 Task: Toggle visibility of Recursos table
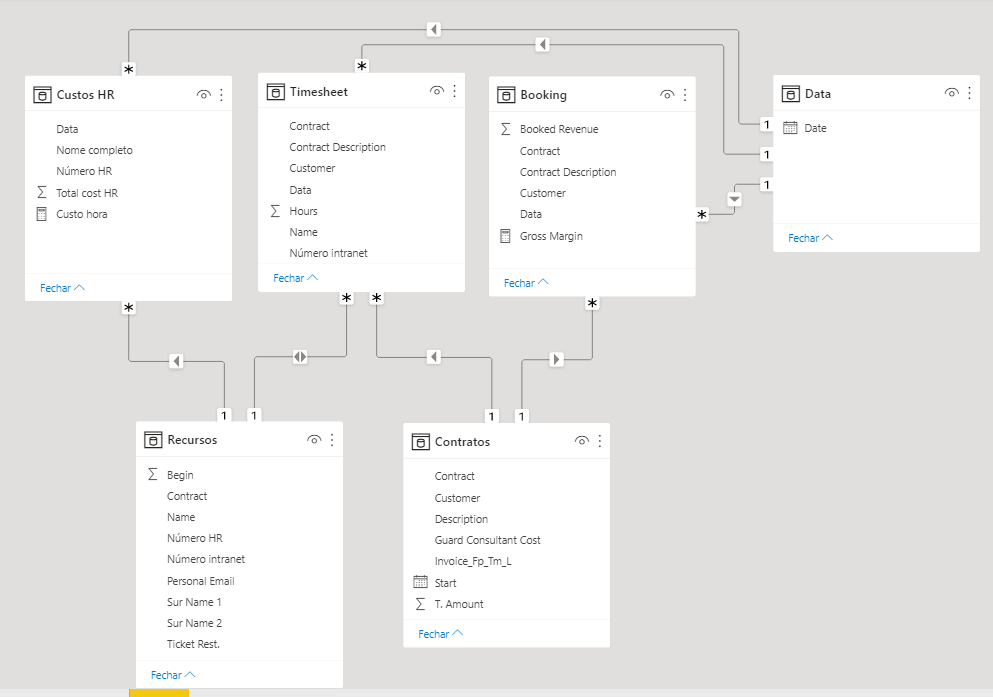click(314, 440)
